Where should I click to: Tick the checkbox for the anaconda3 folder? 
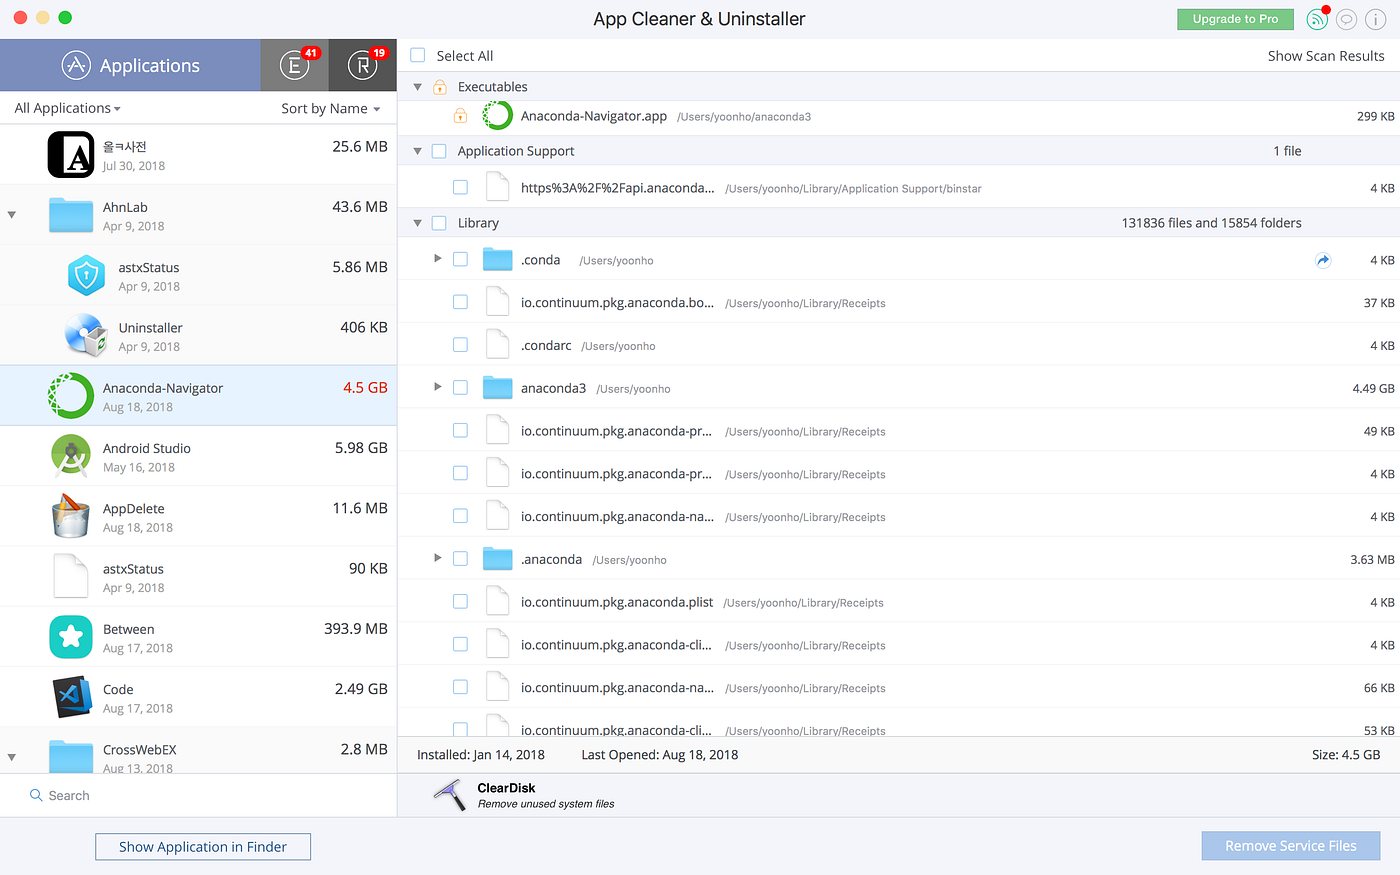tap(460, 387)
